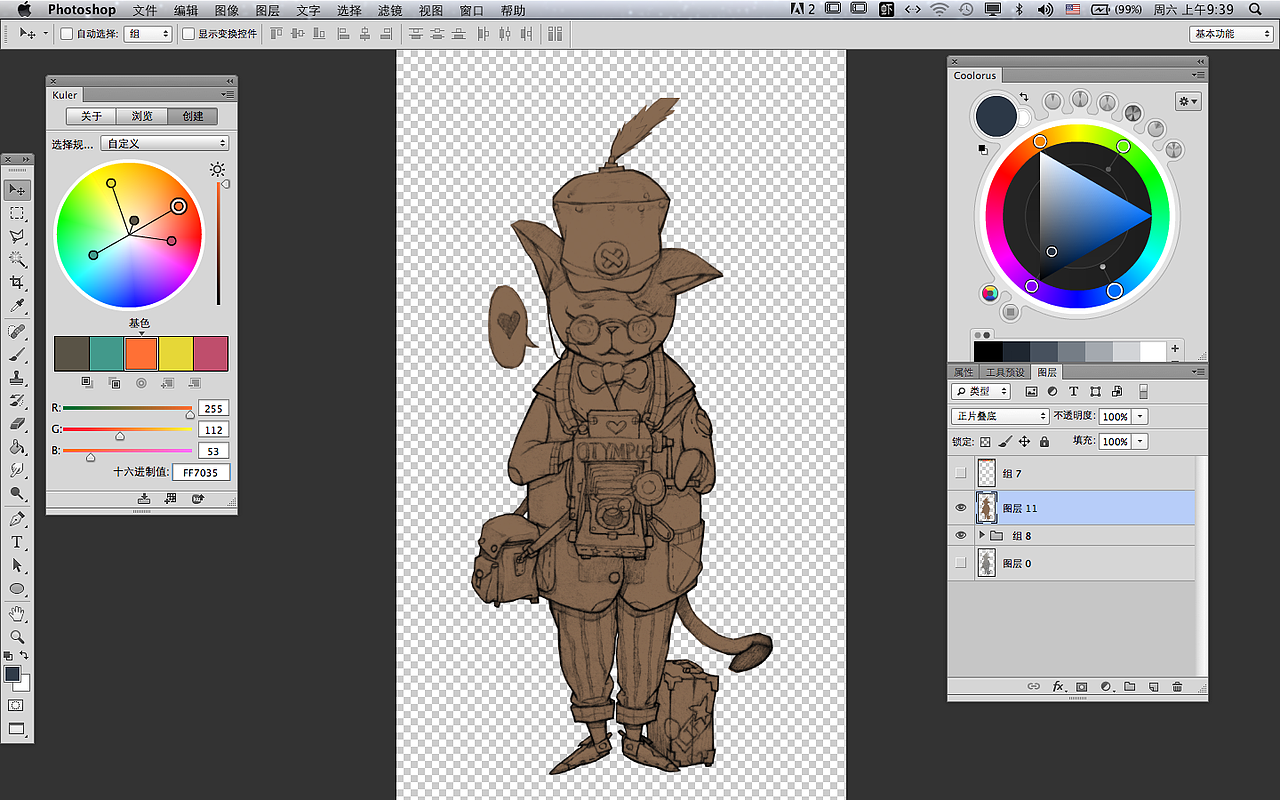The height and width of the screenshot is (800, 1280).
Task: Select the Hand tool
Action: 17,613
